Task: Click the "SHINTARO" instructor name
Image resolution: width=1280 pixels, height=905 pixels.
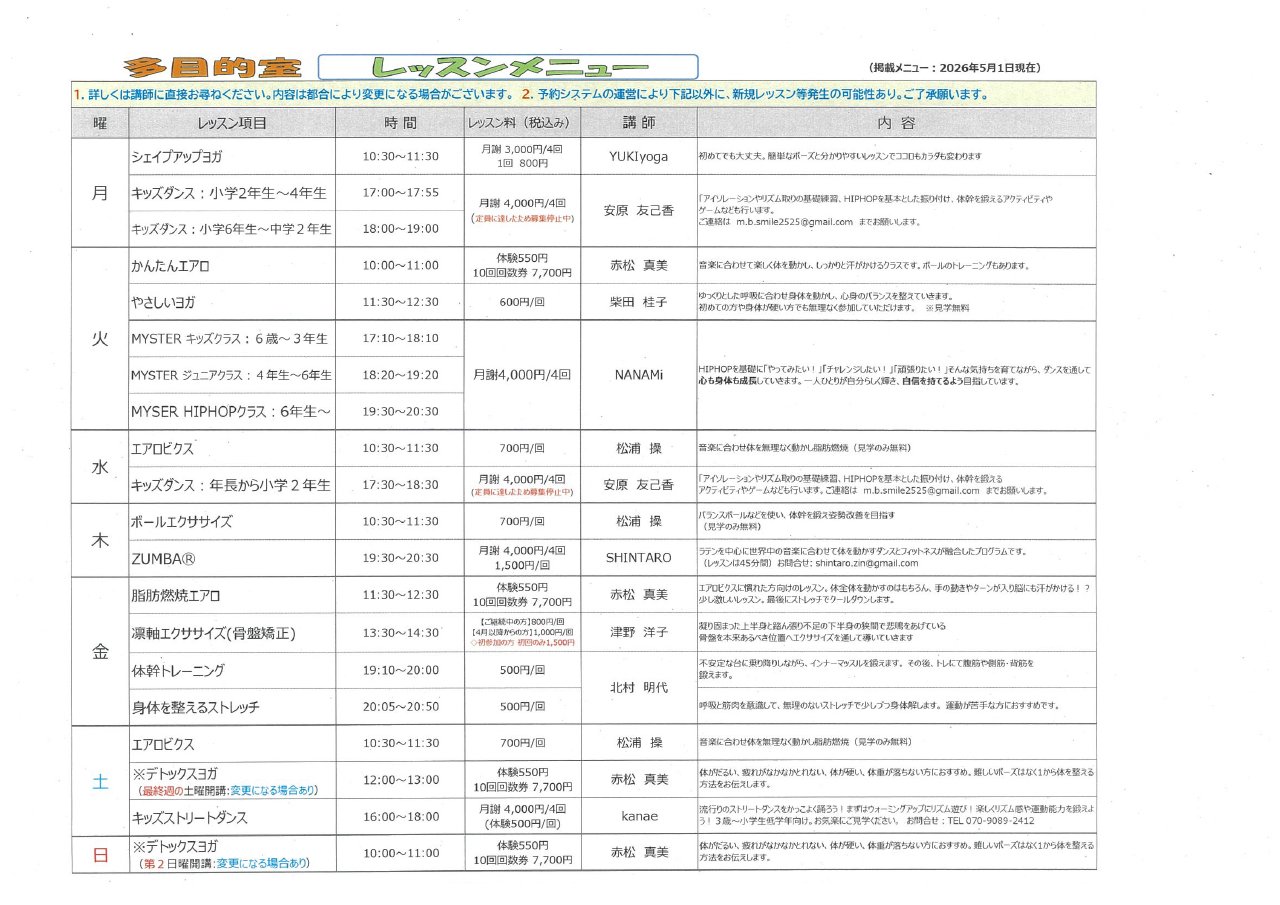Action: (638, 558)
